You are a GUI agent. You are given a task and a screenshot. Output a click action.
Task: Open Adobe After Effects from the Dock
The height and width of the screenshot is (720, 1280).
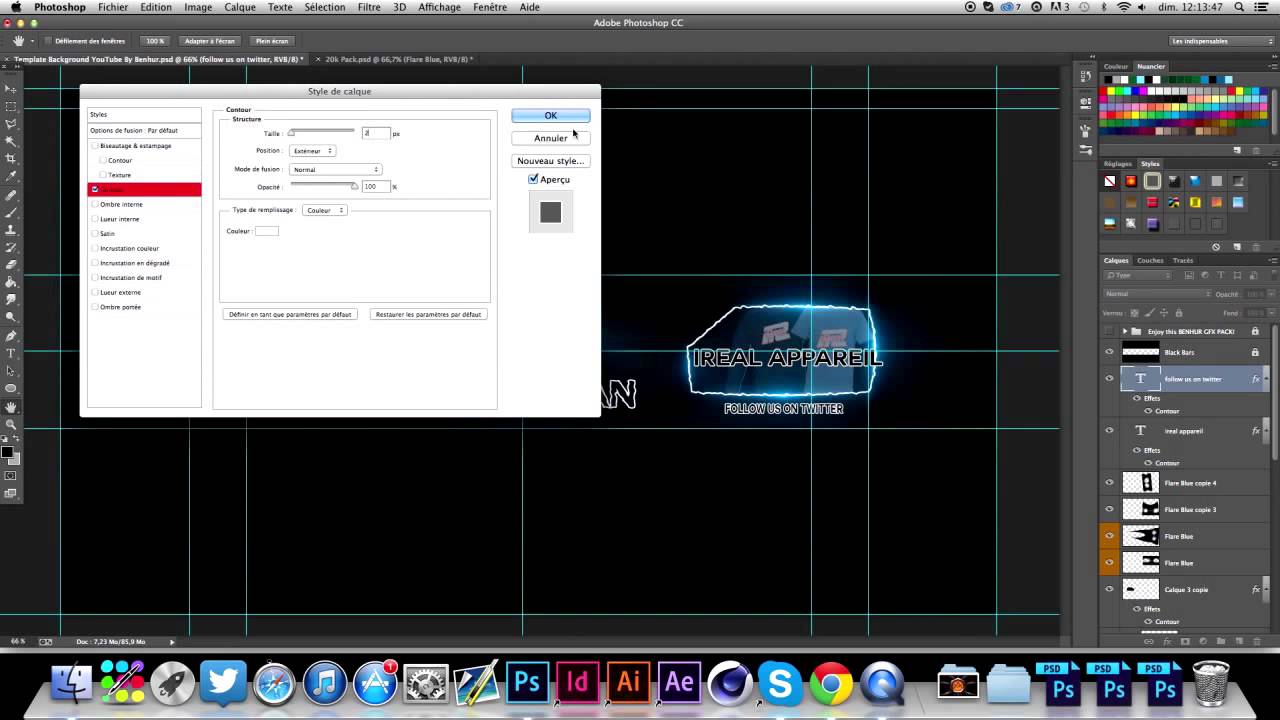coord(679,682)
